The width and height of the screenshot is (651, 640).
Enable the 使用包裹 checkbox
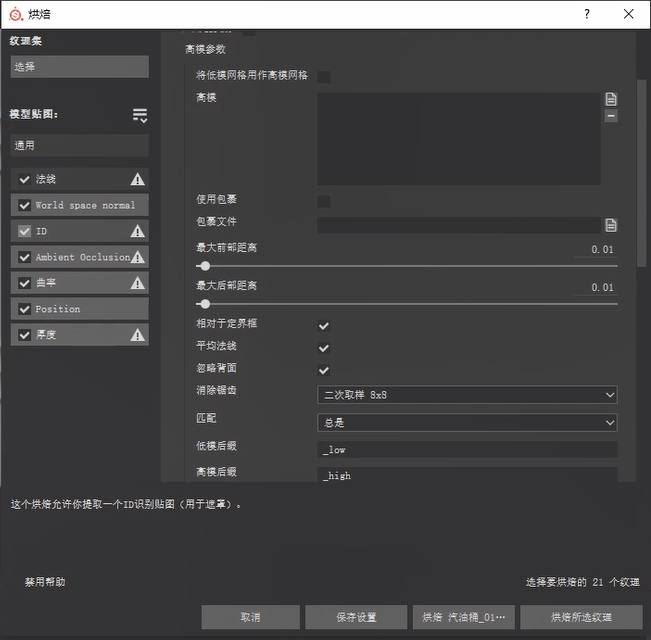[x=324, y=201]
